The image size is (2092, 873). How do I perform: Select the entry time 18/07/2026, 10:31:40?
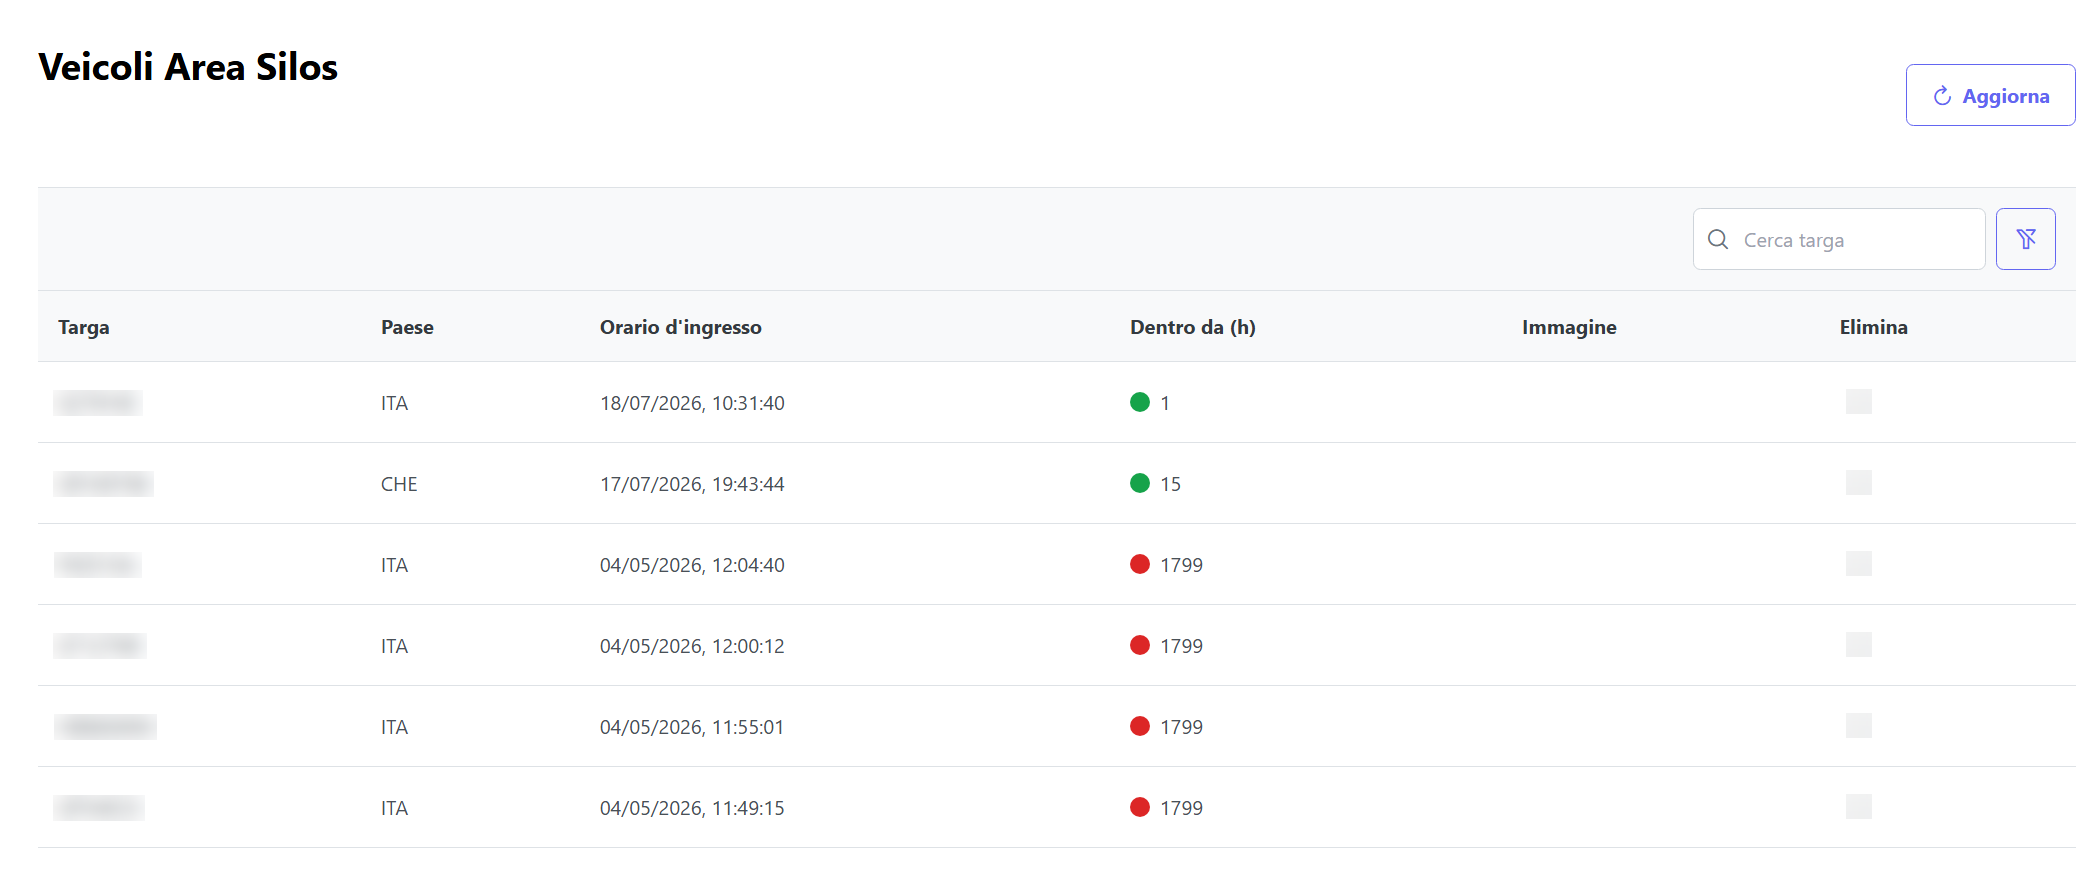tap(692, 403)
